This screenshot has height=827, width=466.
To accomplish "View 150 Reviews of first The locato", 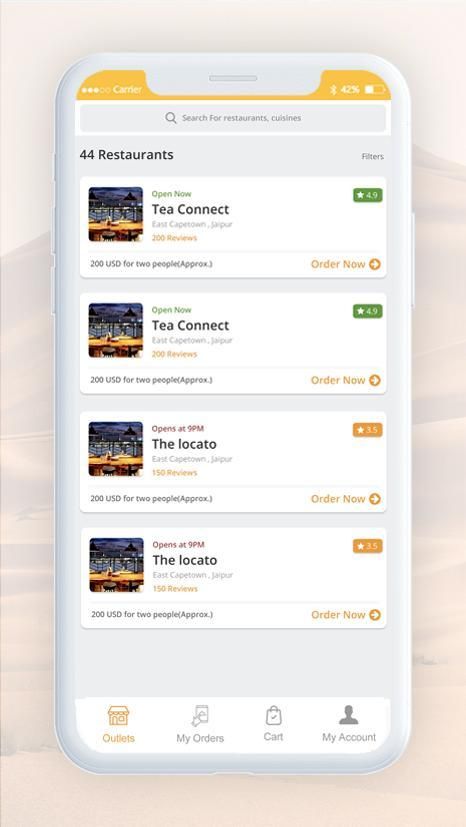I will coord(174,473).
